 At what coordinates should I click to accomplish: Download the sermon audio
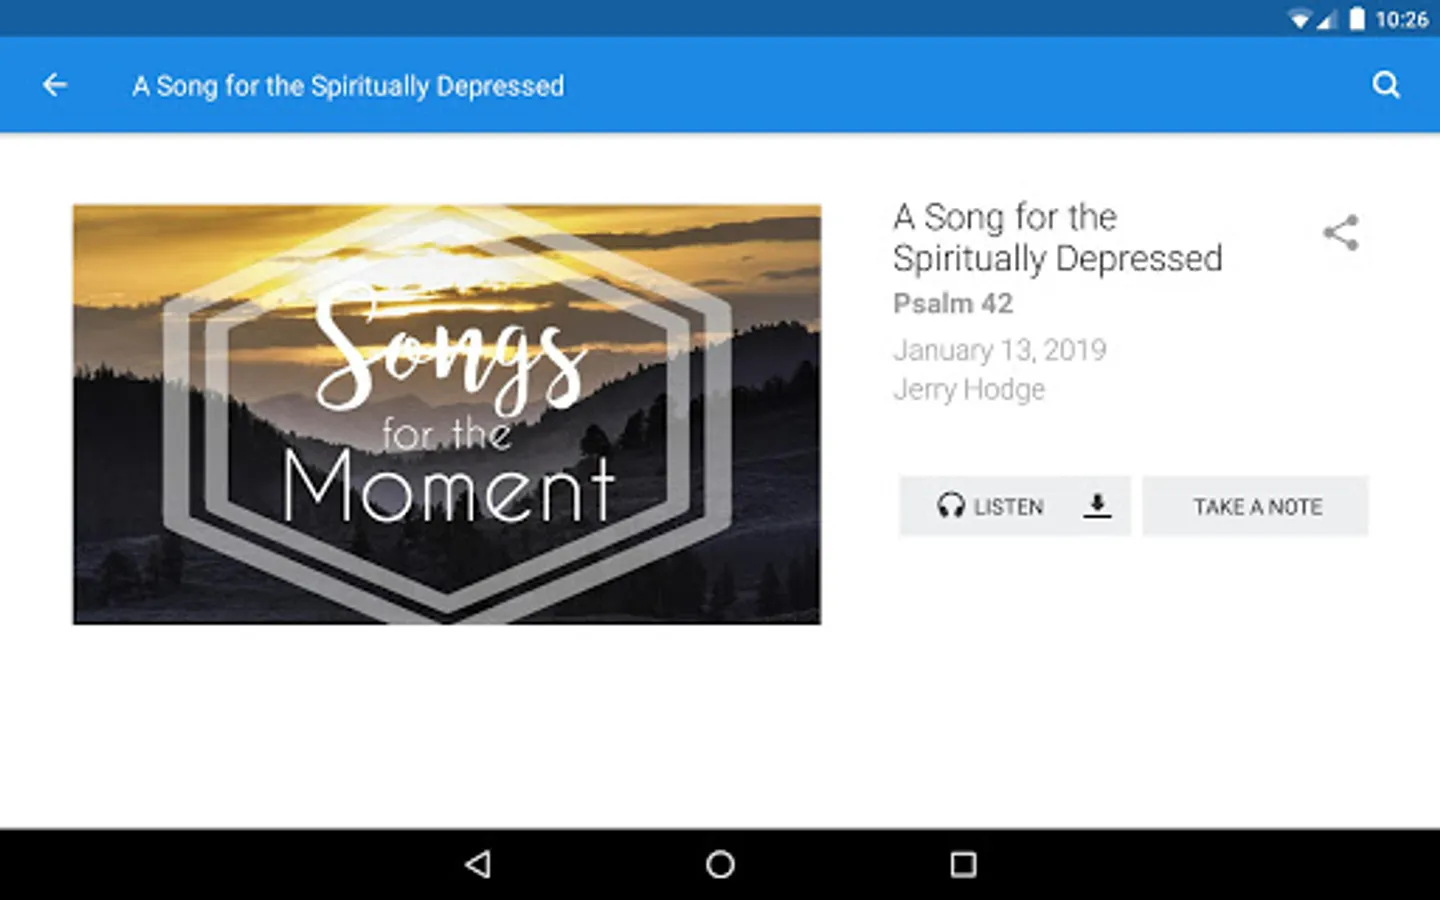coord(1097,506)
